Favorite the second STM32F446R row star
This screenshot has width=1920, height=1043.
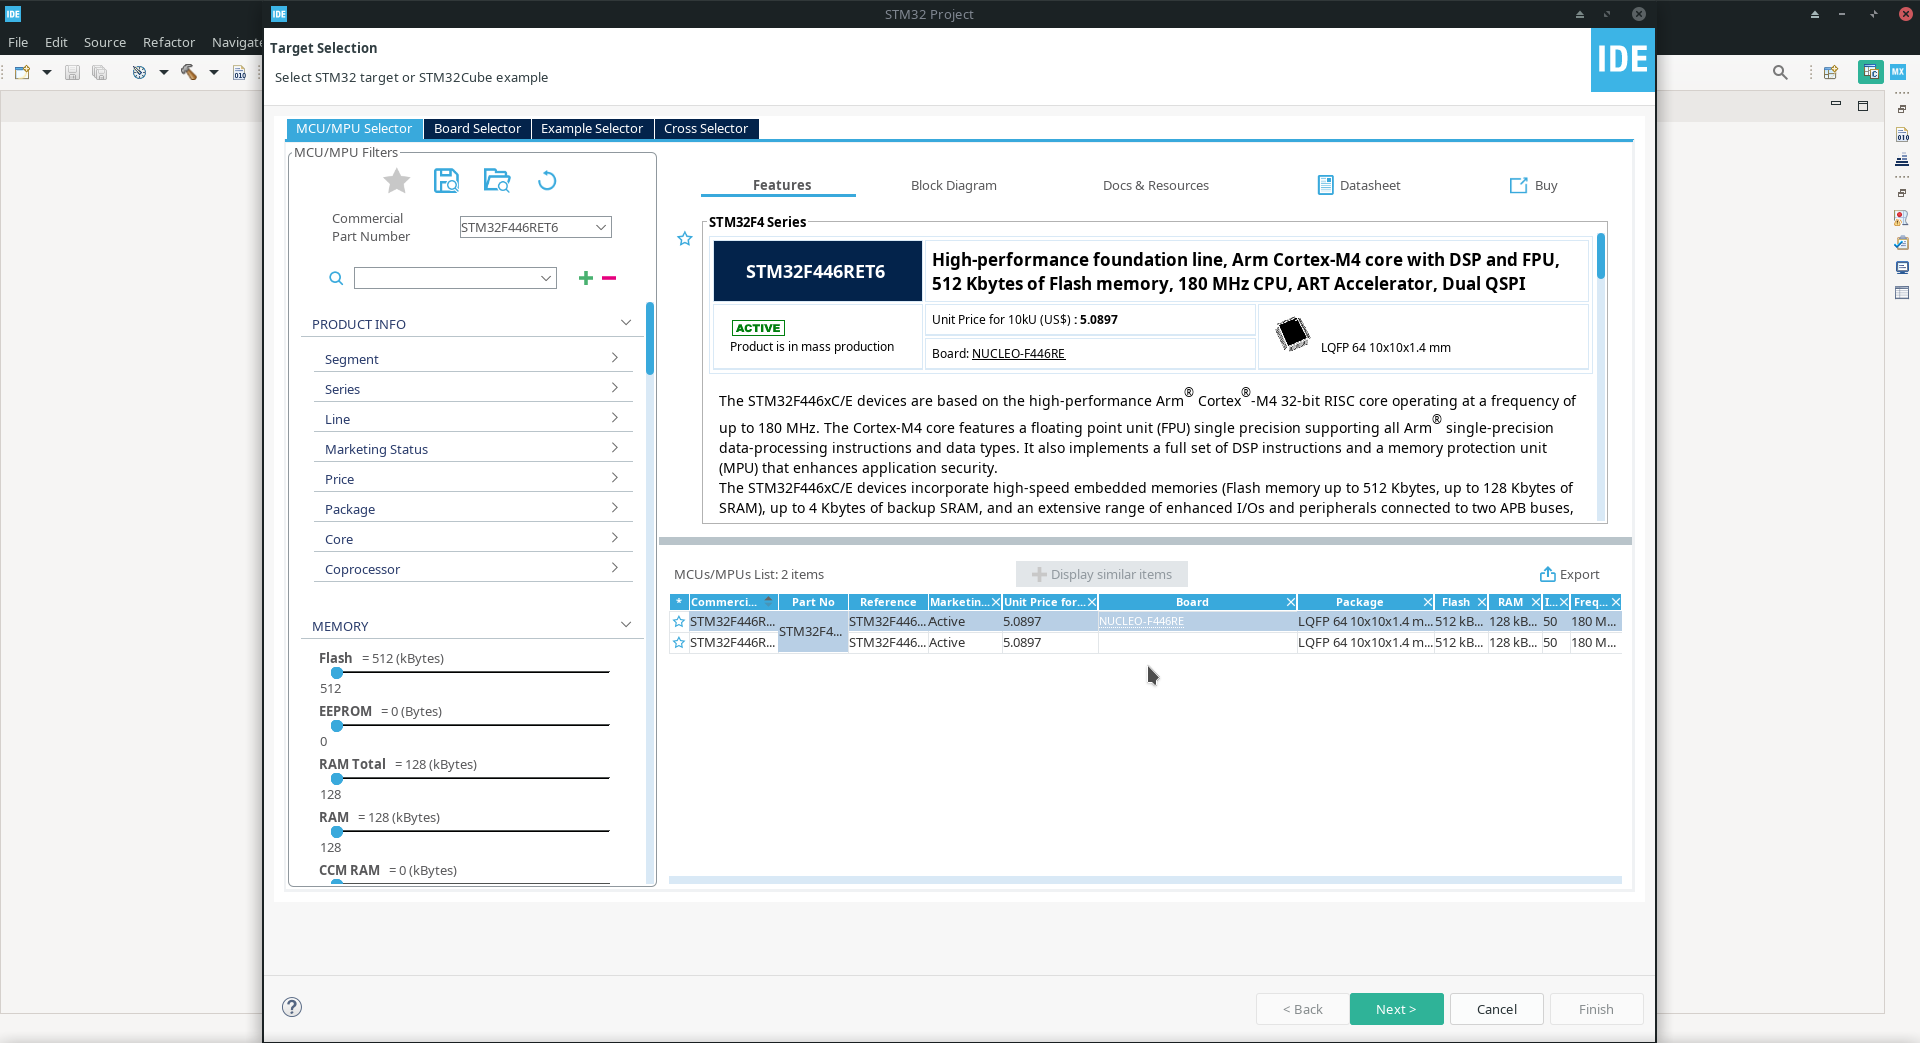tap(679, 642)
